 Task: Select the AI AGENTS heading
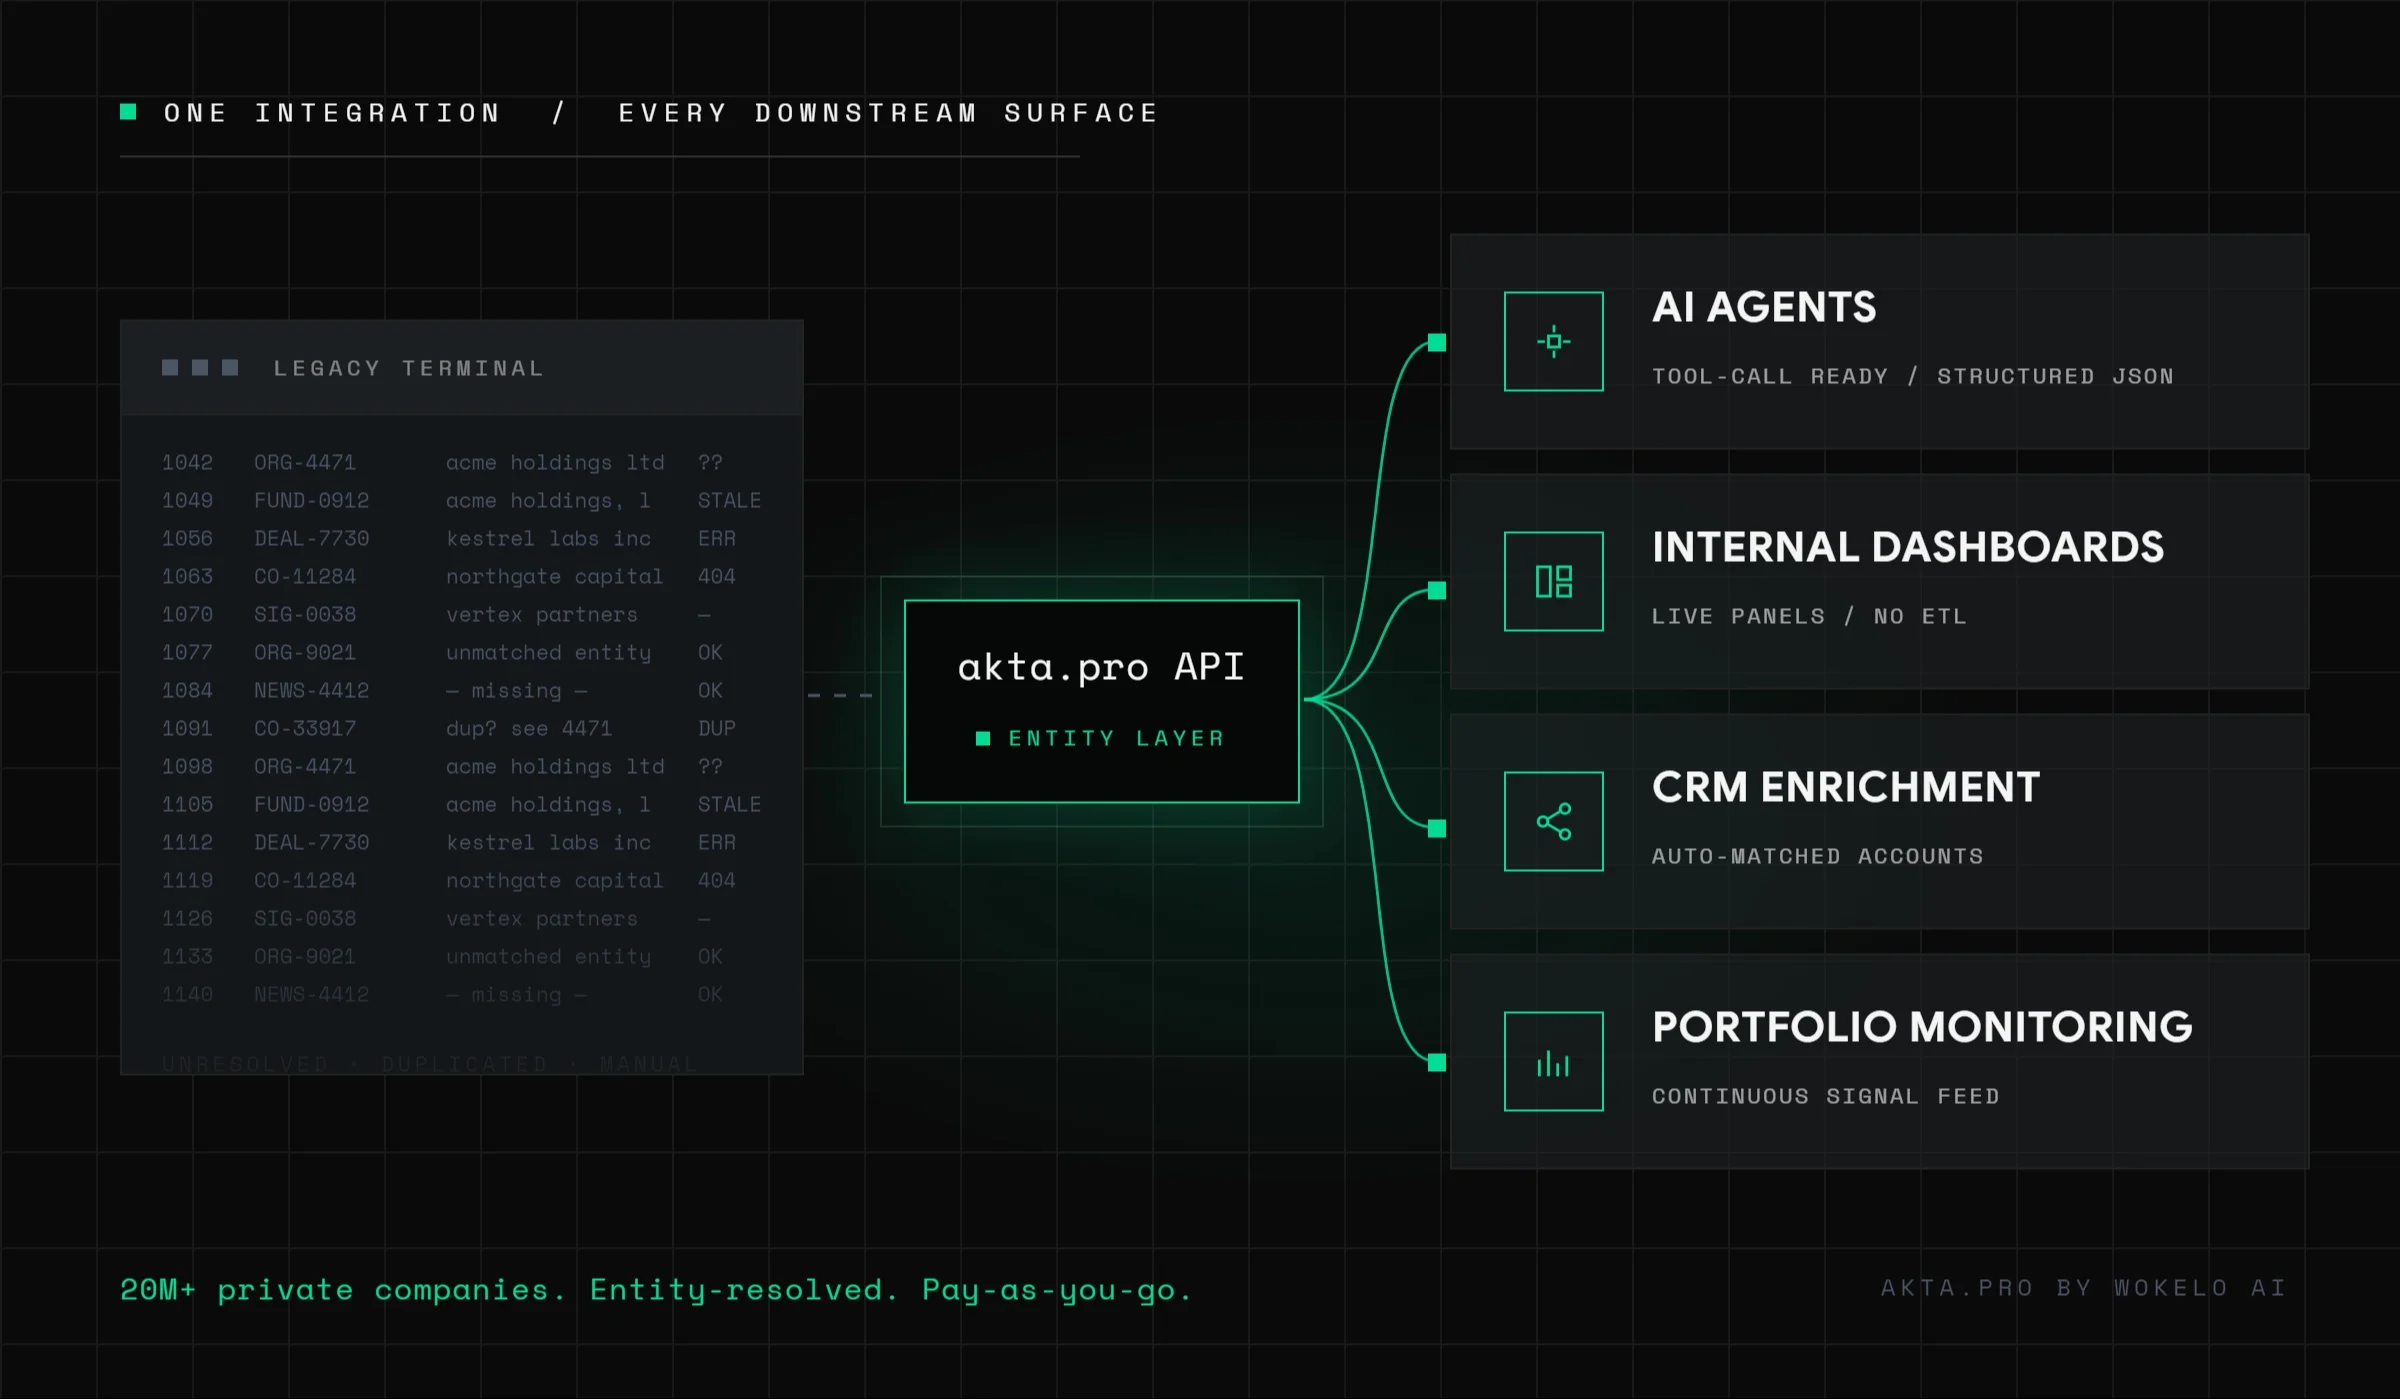[1764, 307]
